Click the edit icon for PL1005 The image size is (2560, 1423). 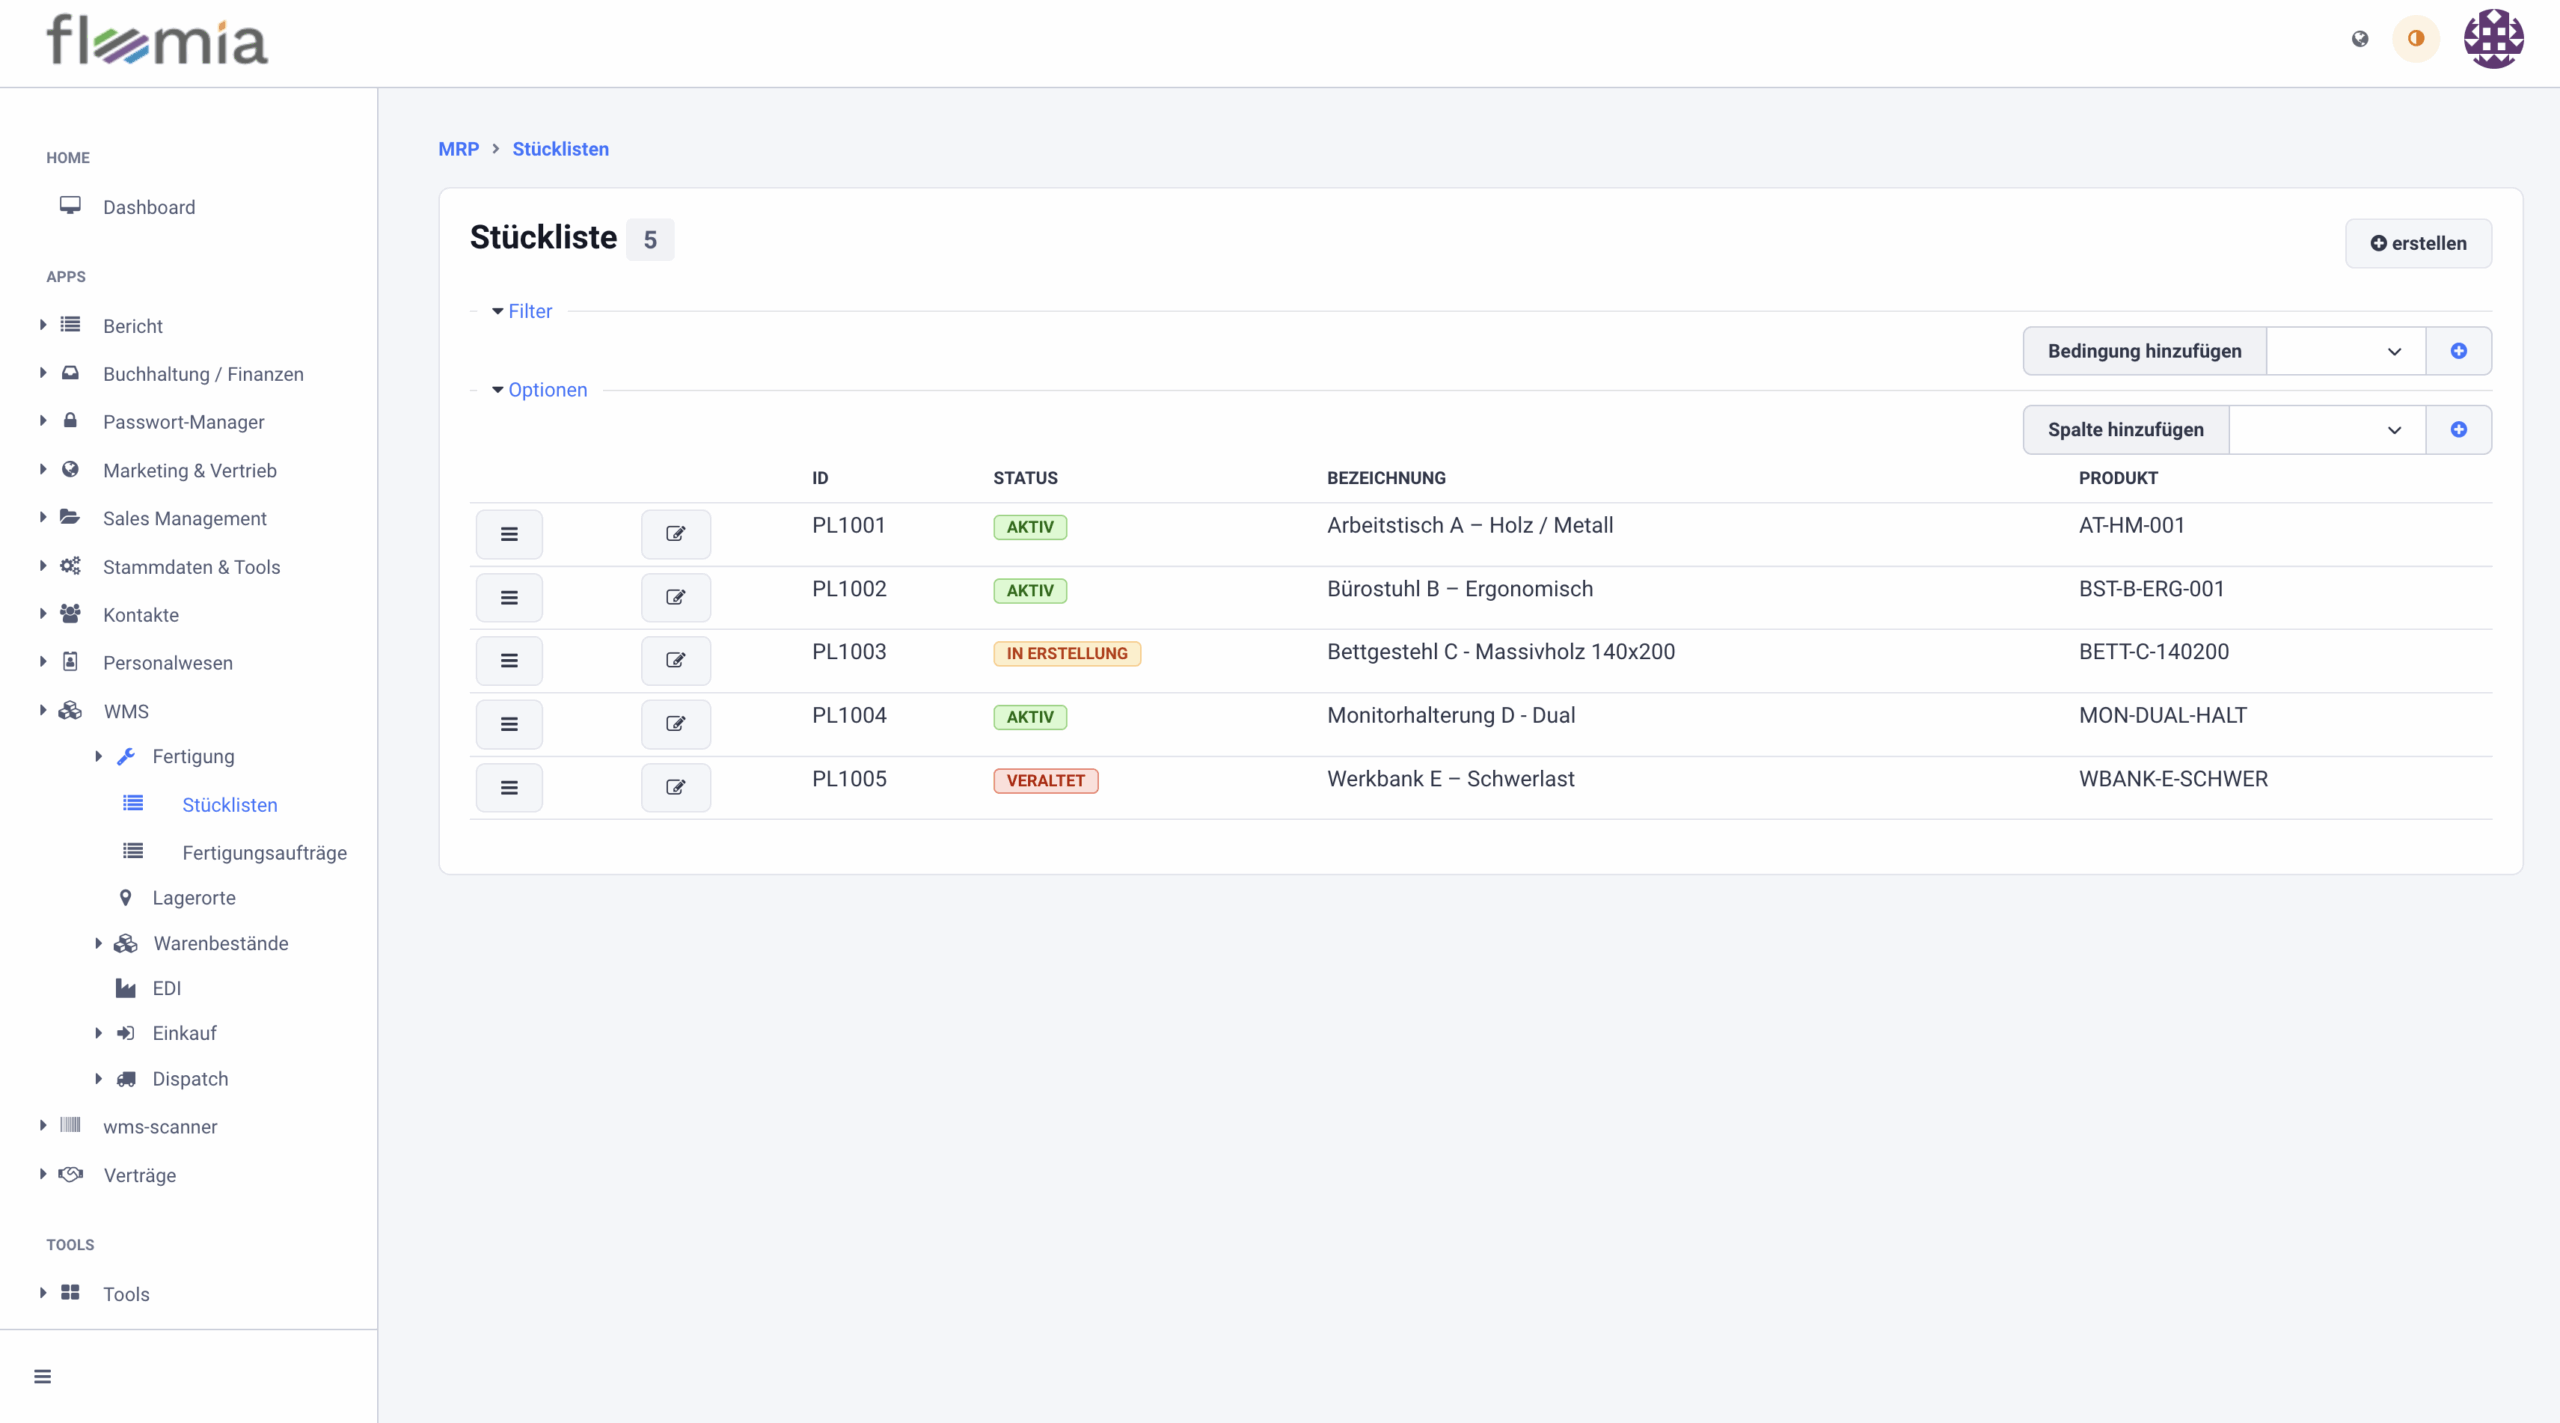point(675,788)
